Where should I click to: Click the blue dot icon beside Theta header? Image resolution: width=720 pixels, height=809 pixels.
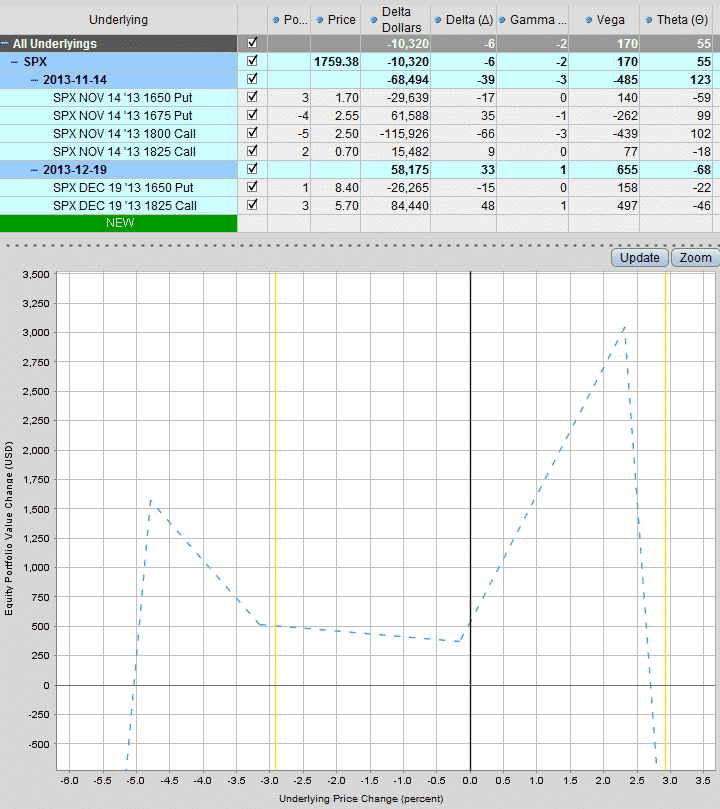(649, 20)
